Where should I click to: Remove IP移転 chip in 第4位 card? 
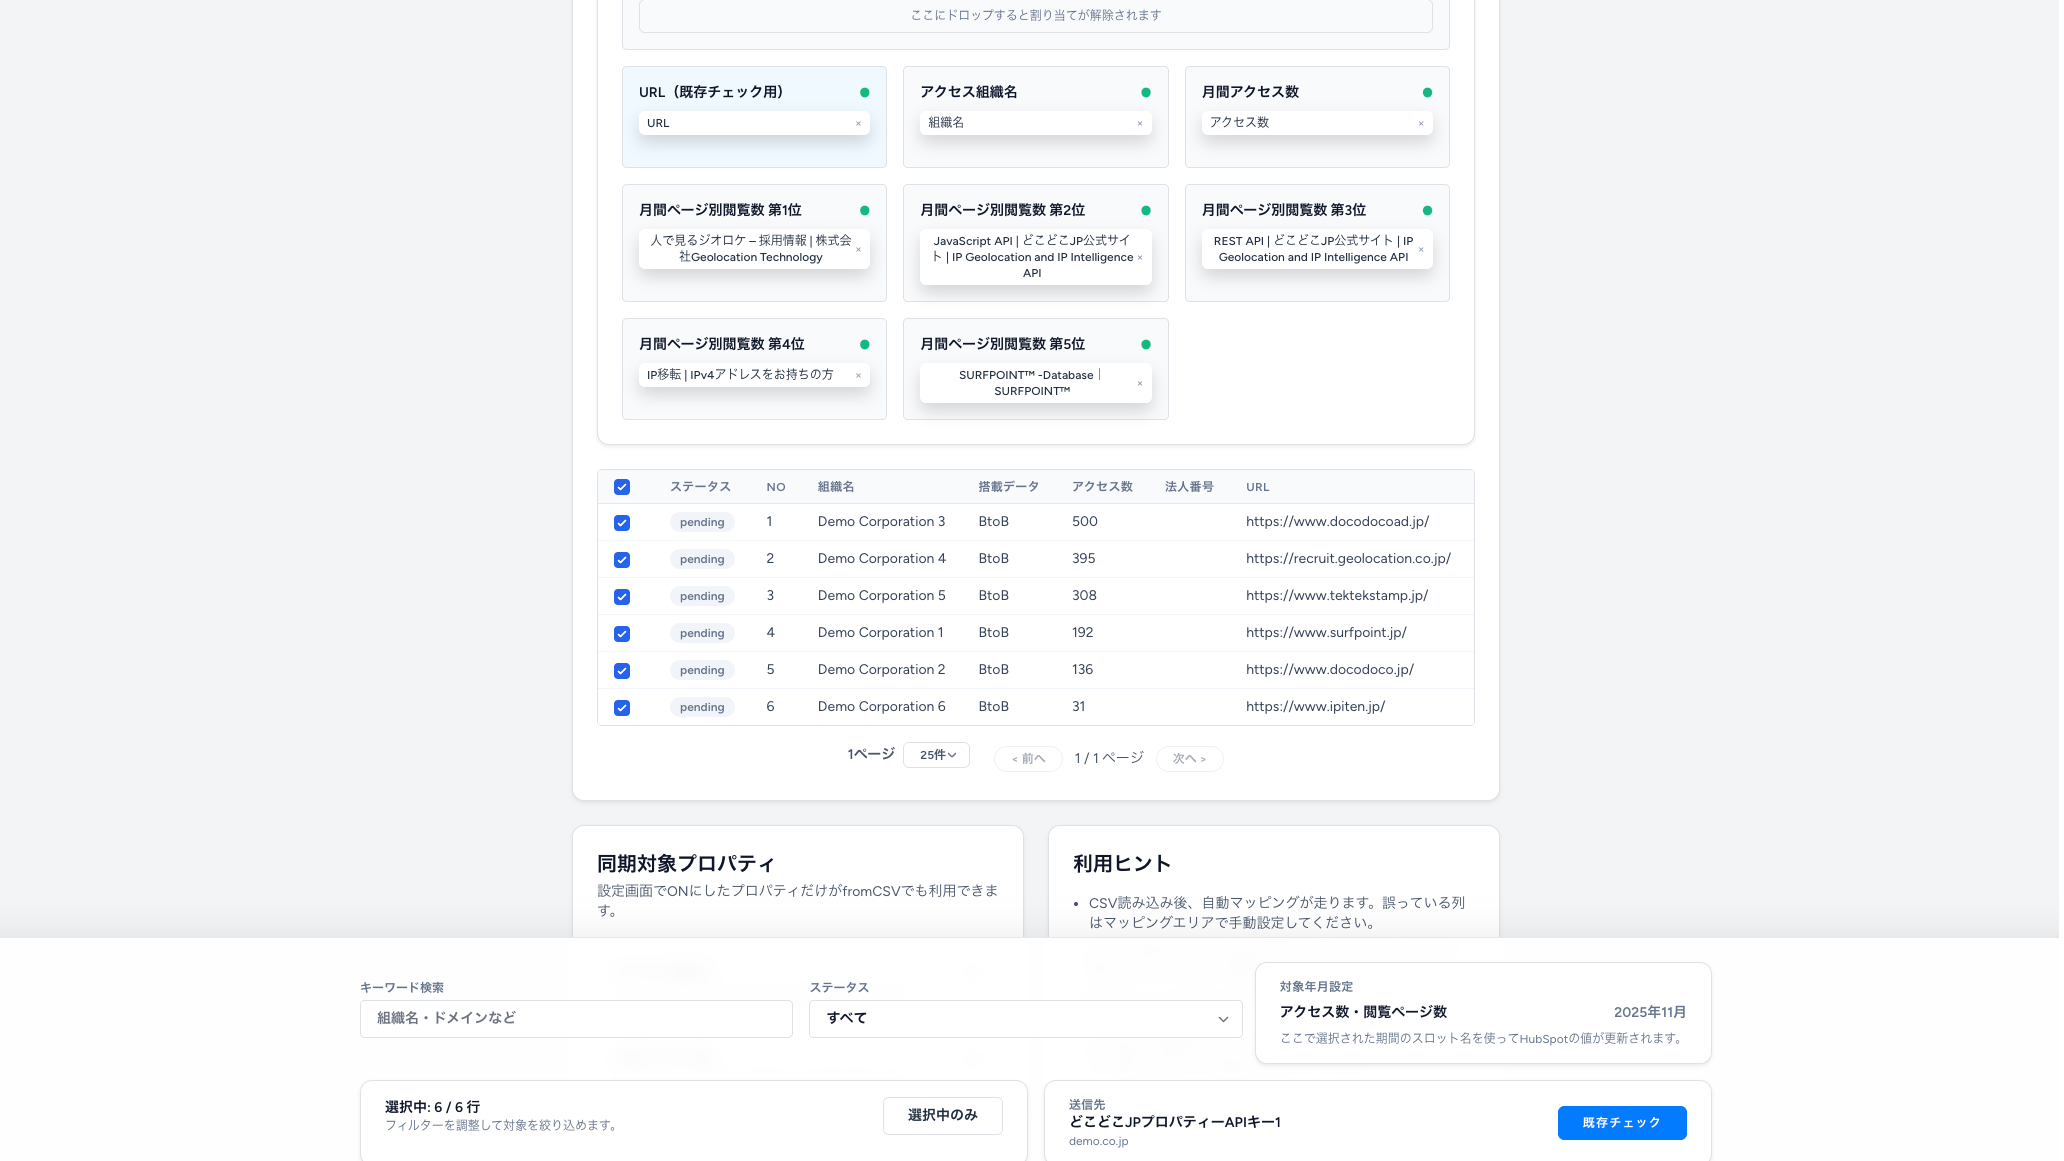tap(858, 376)
